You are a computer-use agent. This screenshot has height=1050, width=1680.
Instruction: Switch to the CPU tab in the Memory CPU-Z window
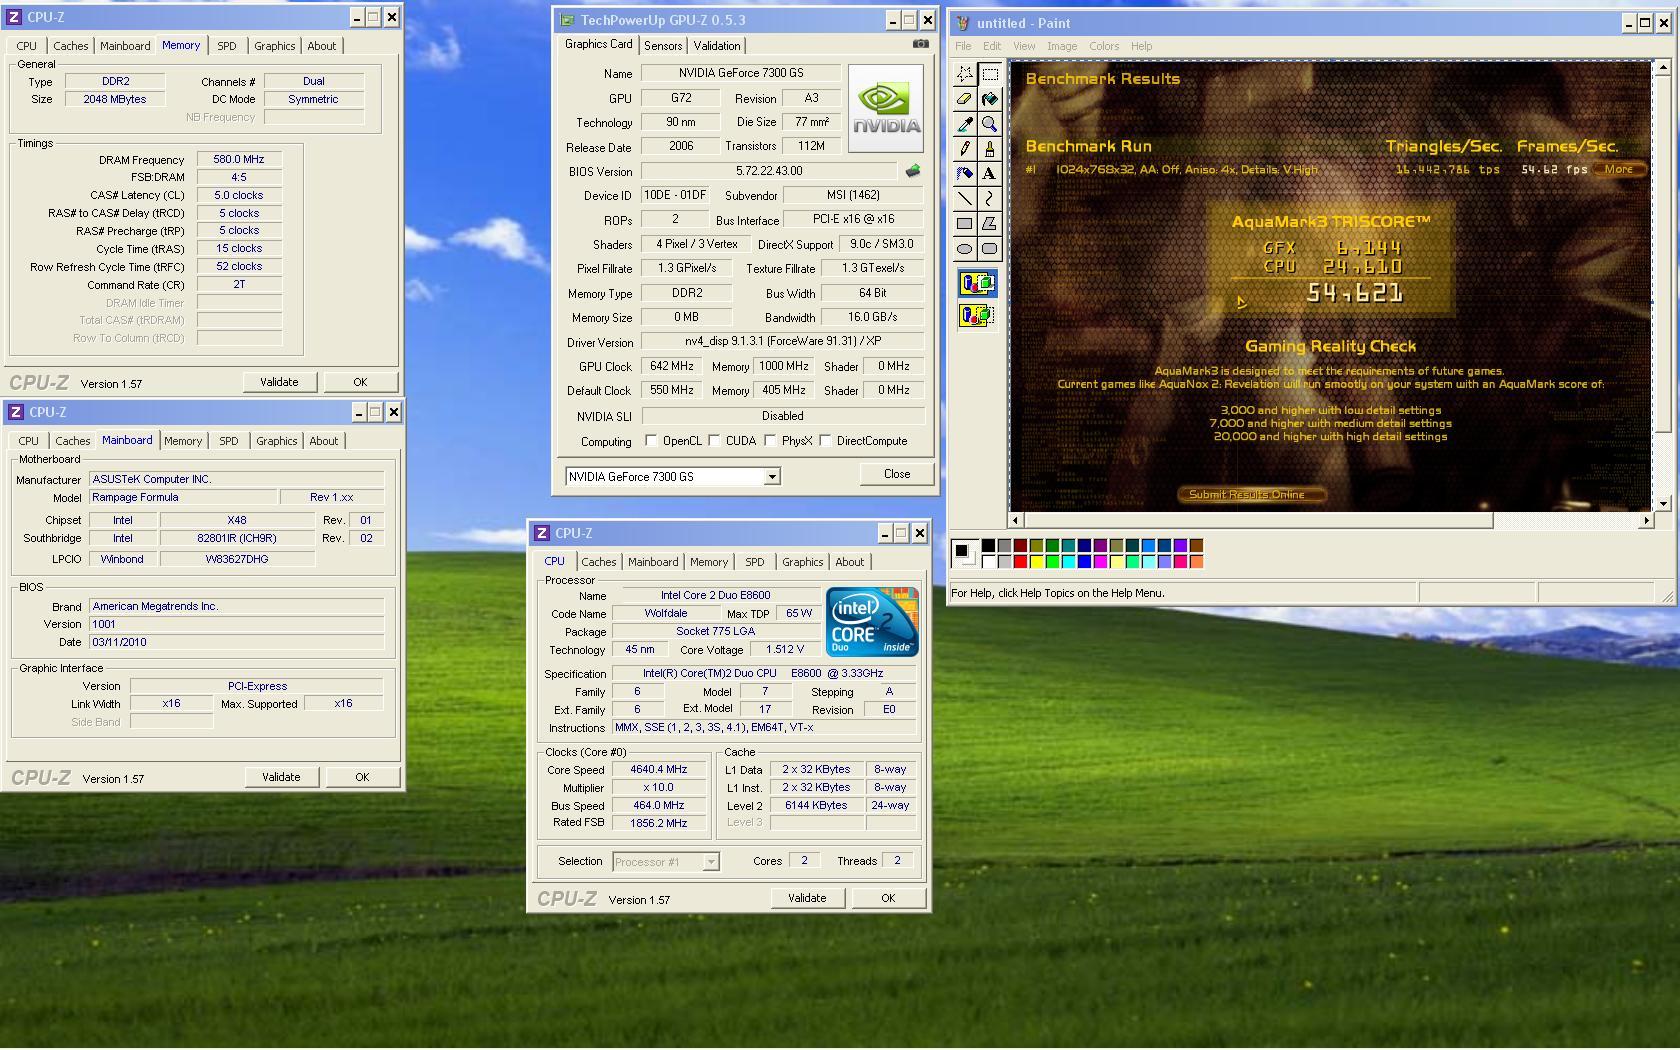(27, 46)
